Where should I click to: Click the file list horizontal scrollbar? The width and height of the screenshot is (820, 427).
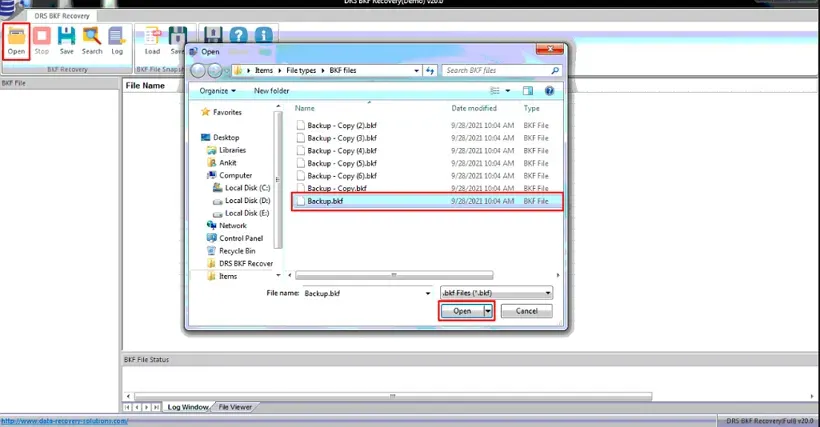[394, 275]
